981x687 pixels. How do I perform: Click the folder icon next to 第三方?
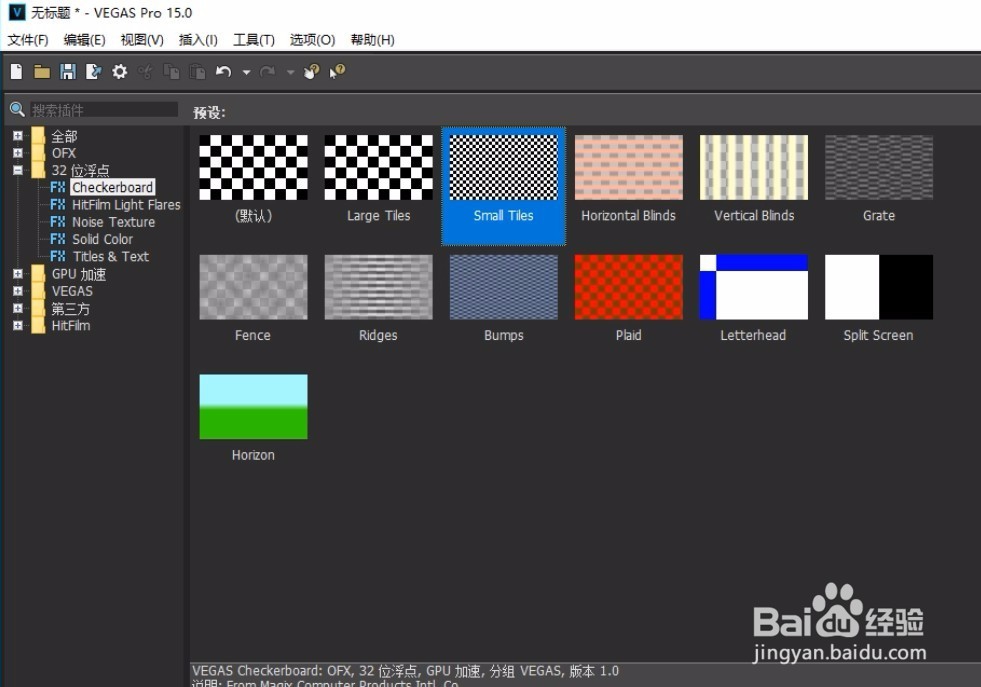38,308
